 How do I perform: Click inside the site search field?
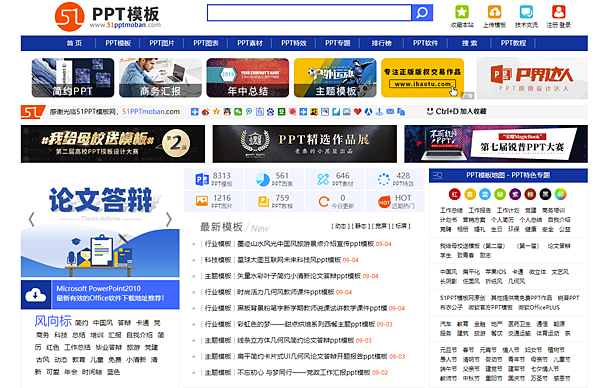tap(309, 13)
